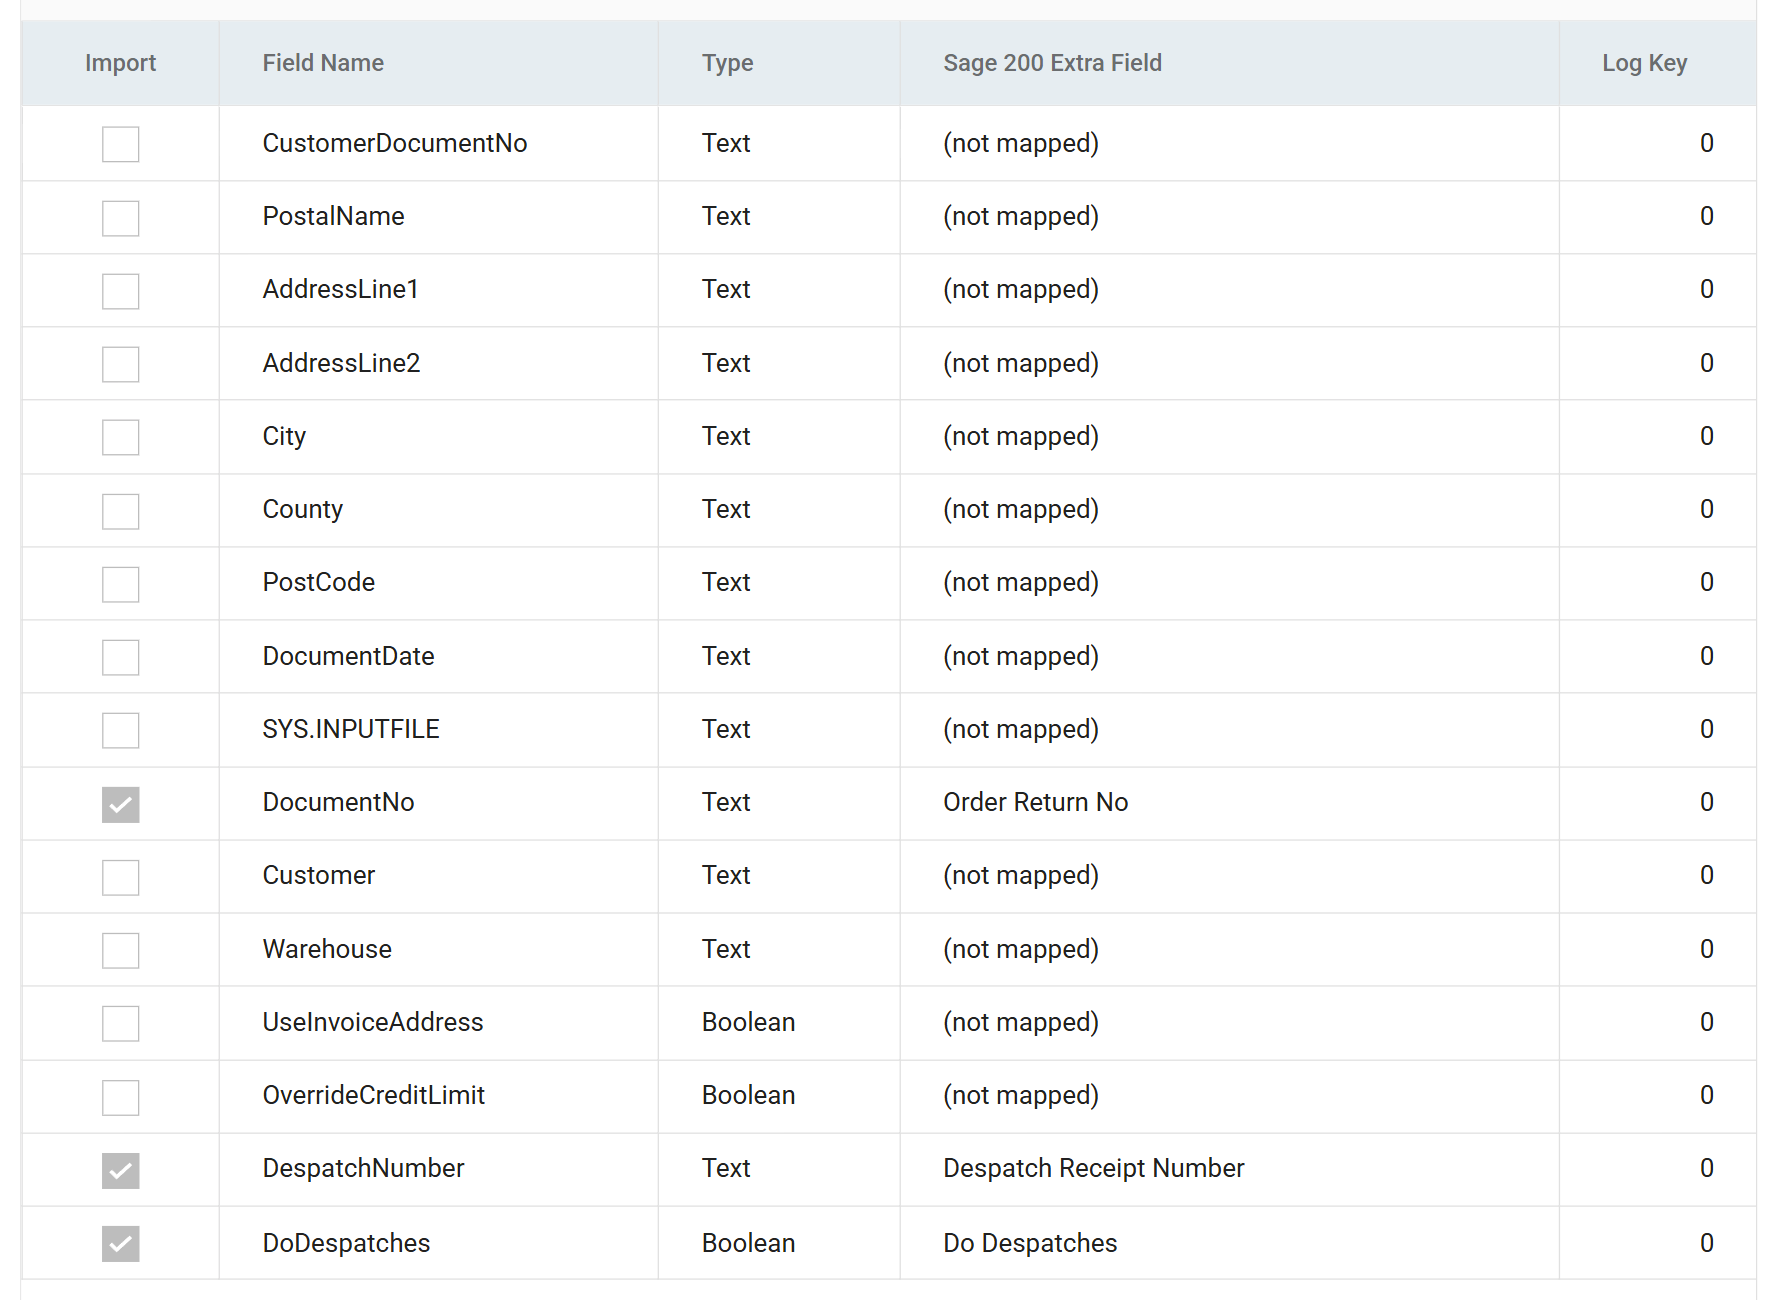
Task: Uncheck the DocumentNo import checkbox
Action: tap(120, 804)
